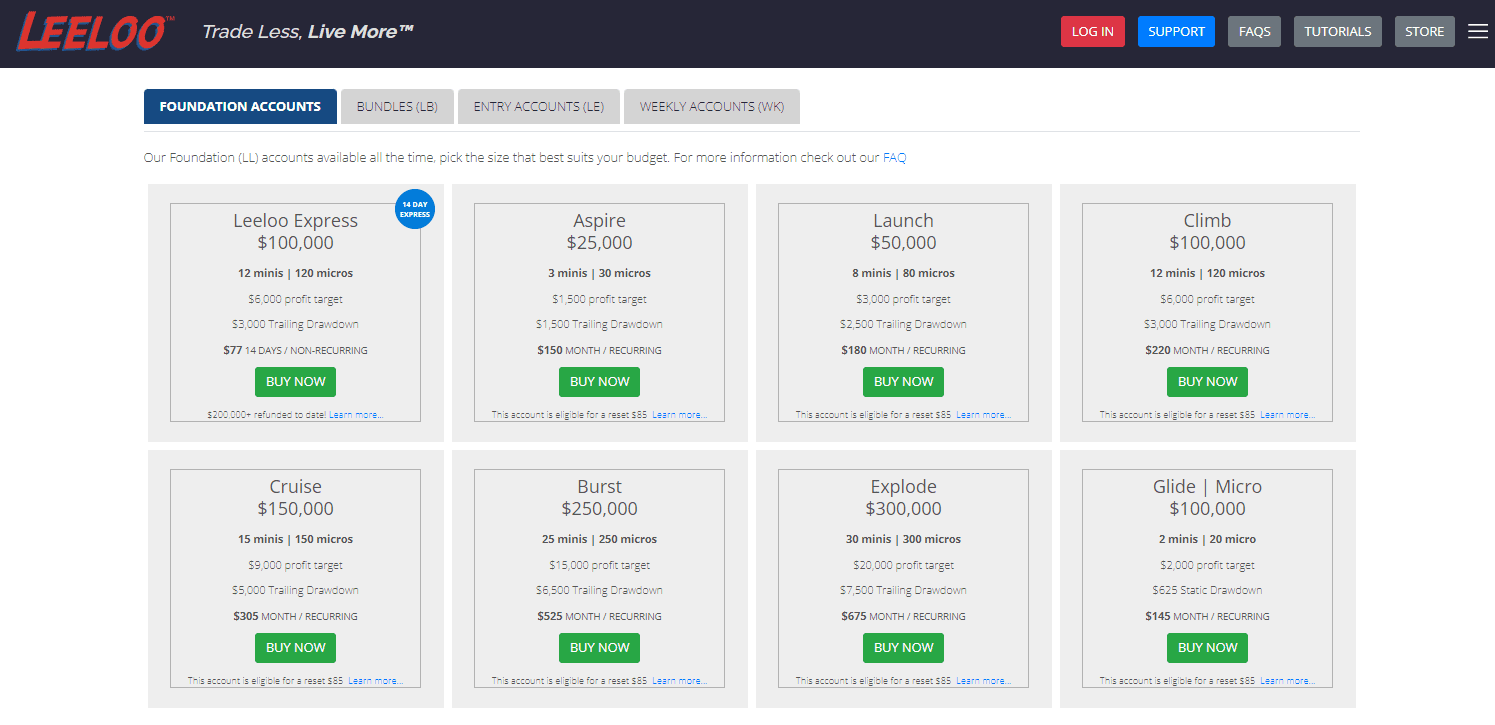
Task: Open the TUTORIALS page
Action: [1337, 31]
